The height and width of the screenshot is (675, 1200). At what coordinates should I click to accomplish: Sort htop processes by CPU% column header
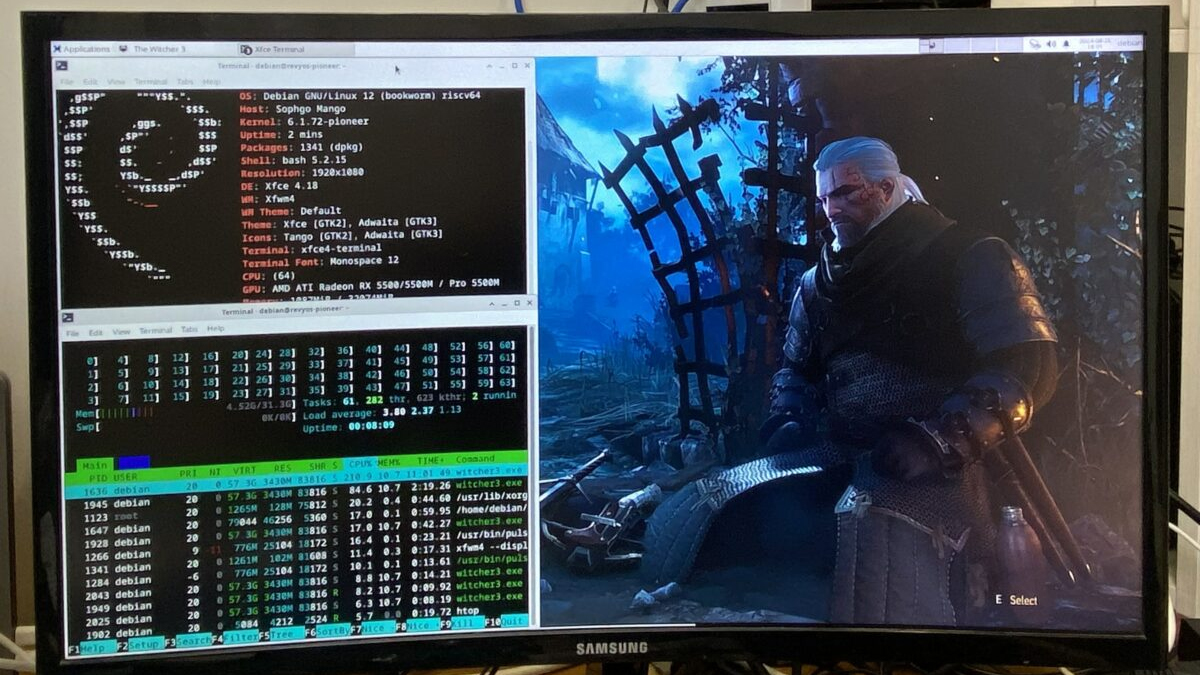tap(359, 464)
